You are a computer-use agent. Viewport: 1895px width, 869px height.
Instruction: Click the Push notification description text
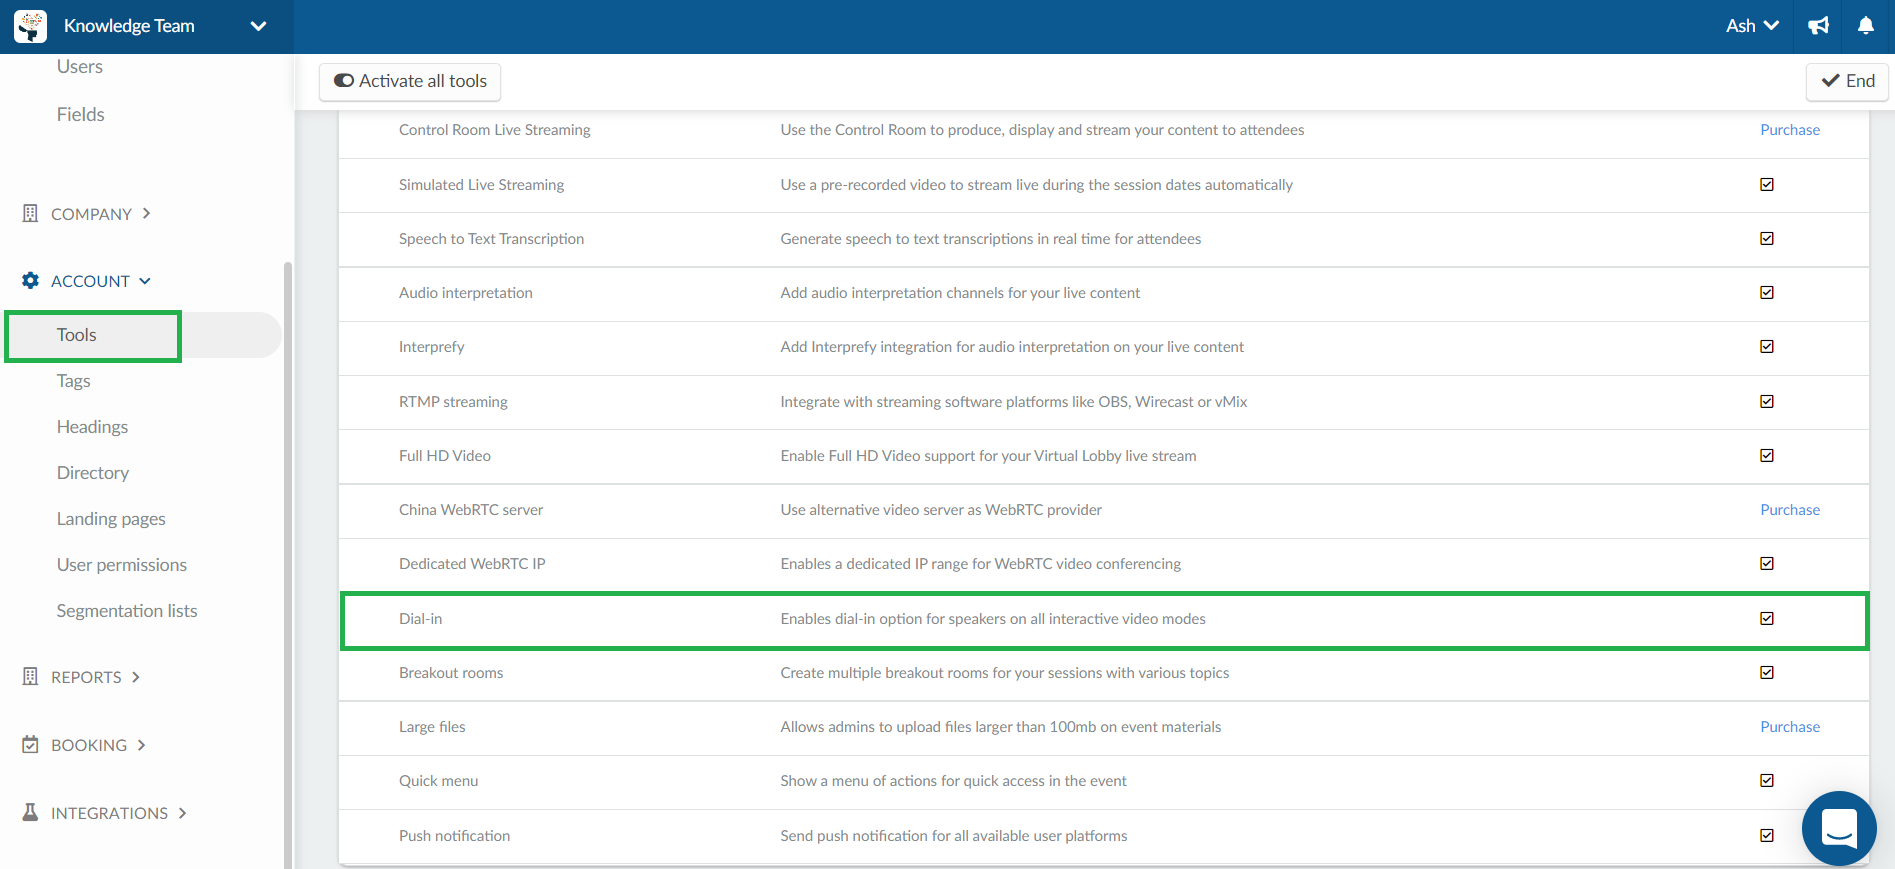pyautogui.click(x=954, y=836)
